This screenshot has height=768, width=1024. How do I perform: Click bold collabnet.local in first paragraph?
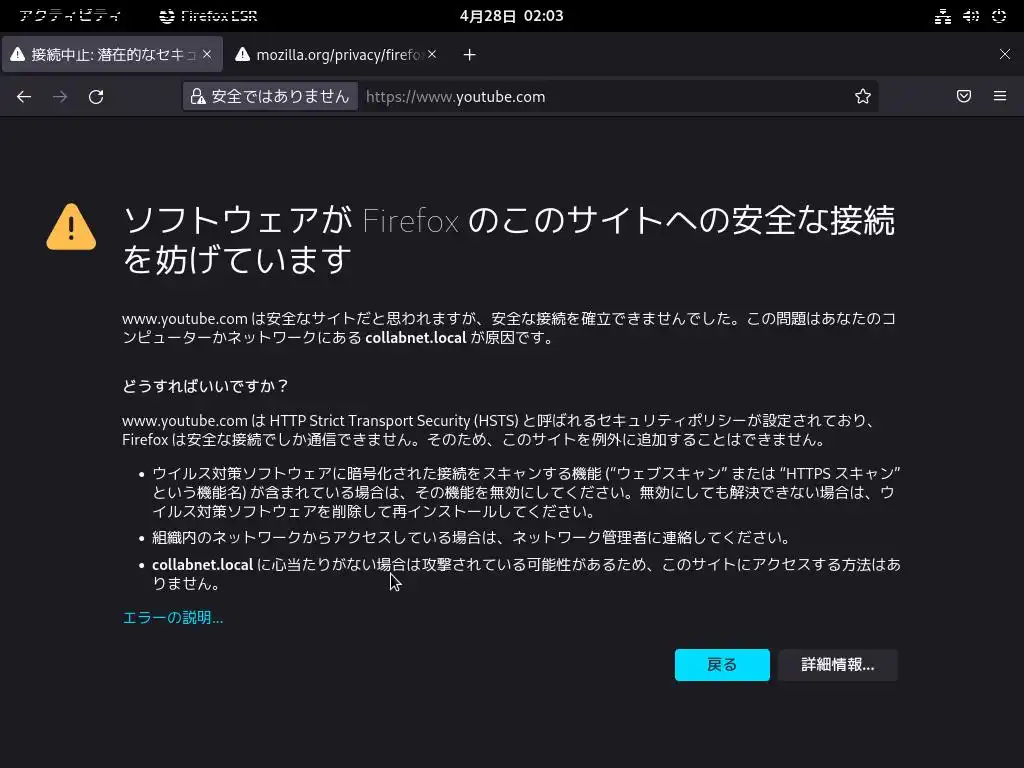point(415,338)
